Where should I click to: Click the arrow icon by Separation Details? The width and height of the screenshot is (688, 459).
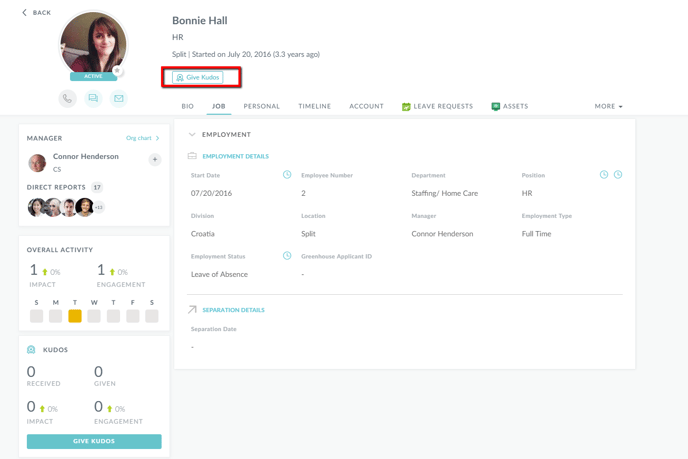pyautogui.click(x=192, y=310)
